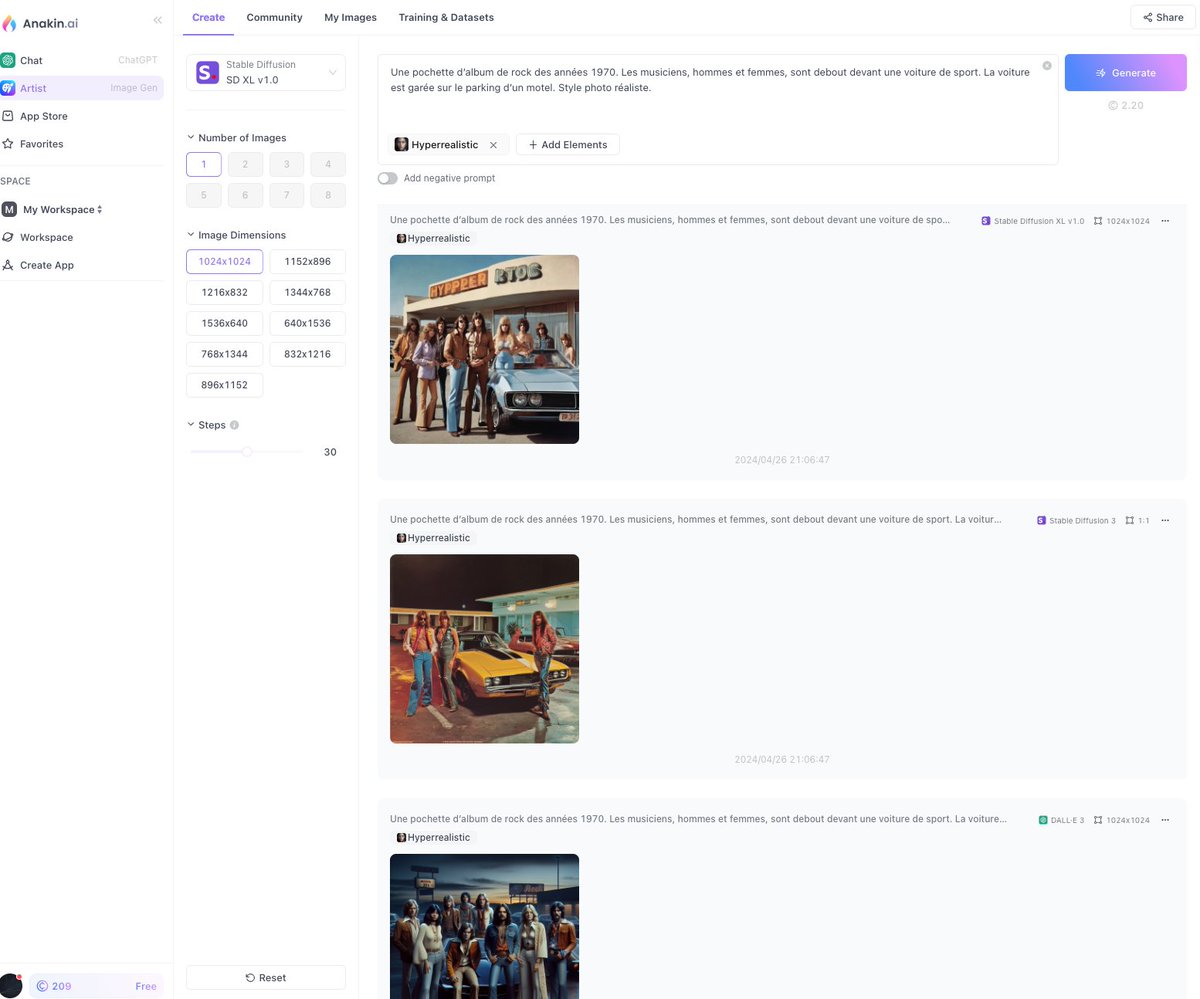The image size is (1200, 999).
Task: Choose 768x1344 image dimension
Action: (x=225, y=354)
